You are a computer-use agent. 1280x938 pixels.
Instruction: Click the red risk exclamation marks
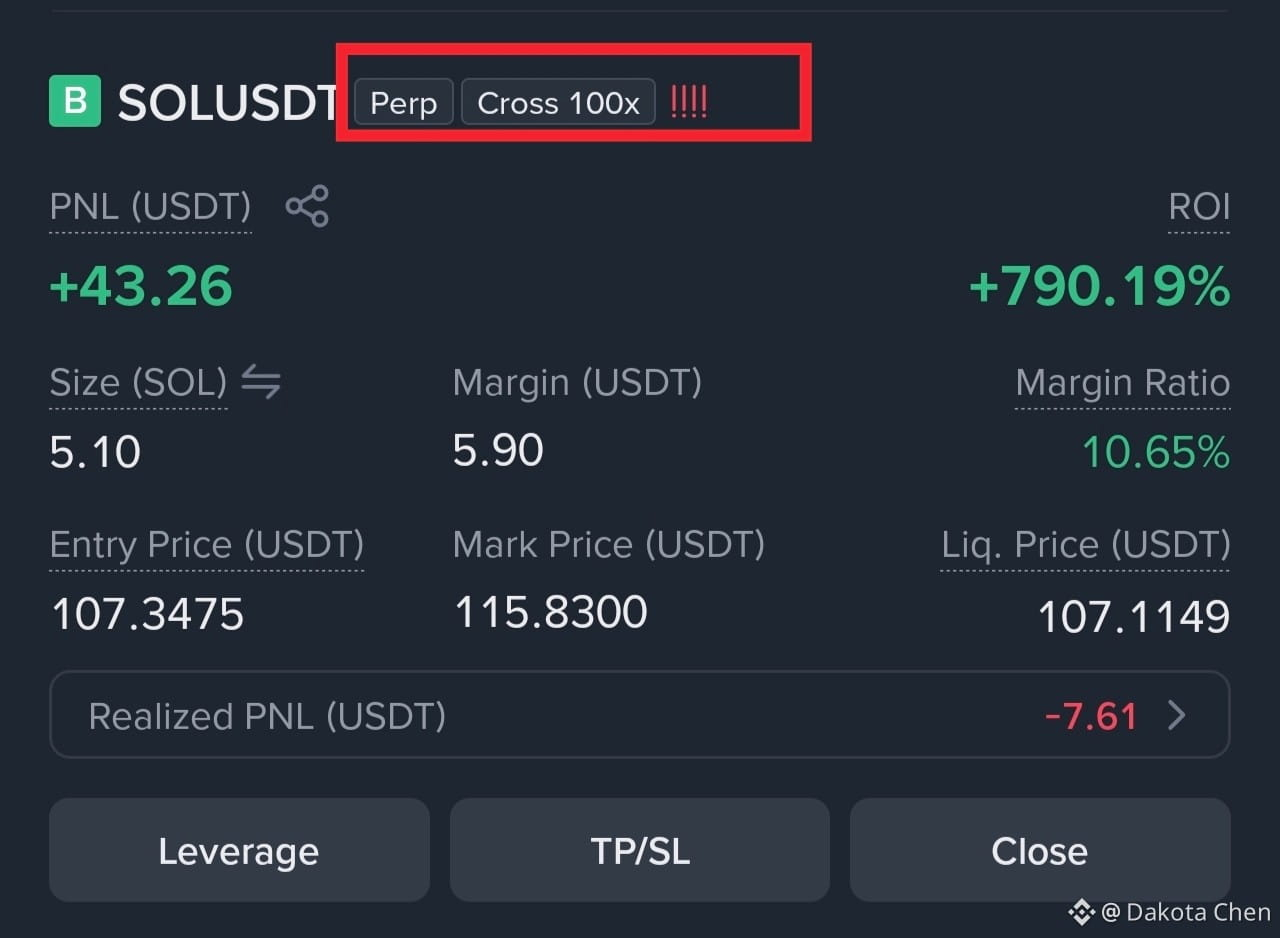(689, 102)
